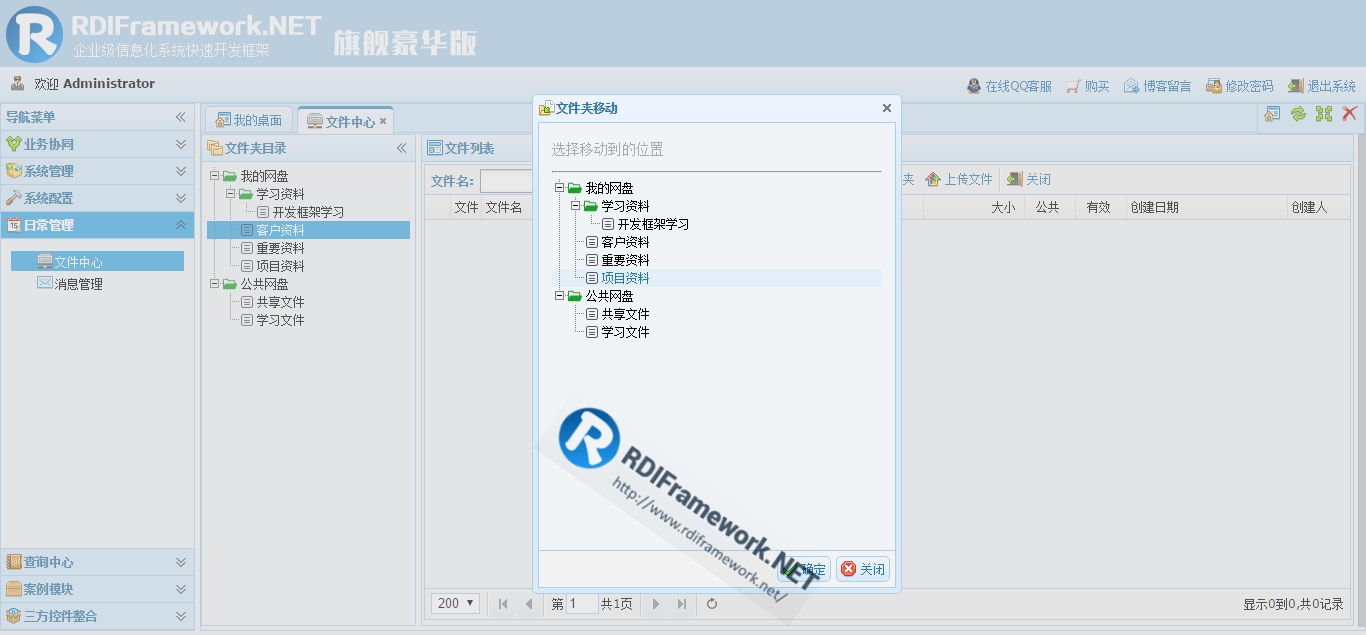
Task: Expand the 系统管理 accordion arrow
Action: click(181, 171)
